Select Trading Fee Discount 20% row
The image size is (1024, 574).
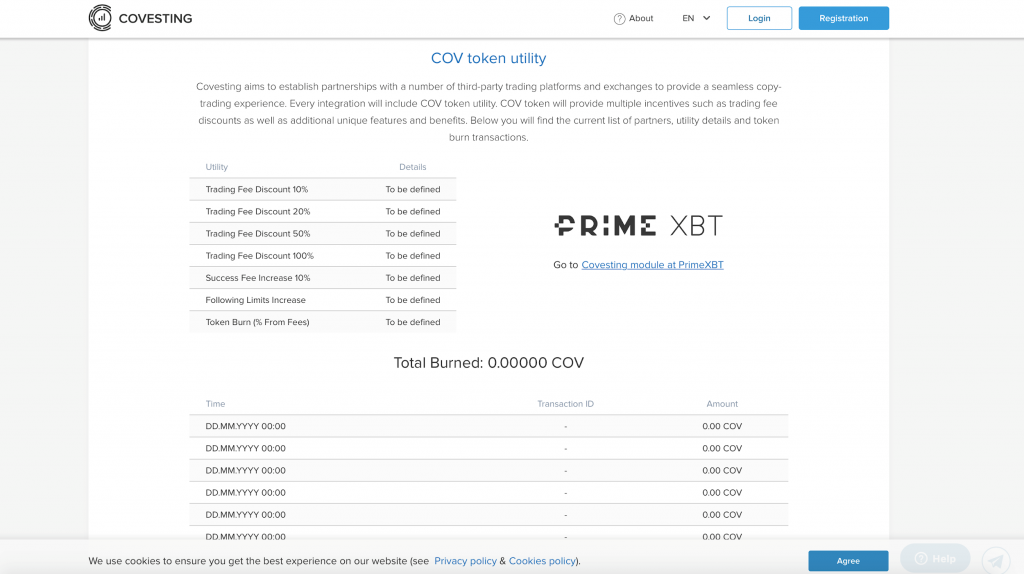click(x=323, y=212)
